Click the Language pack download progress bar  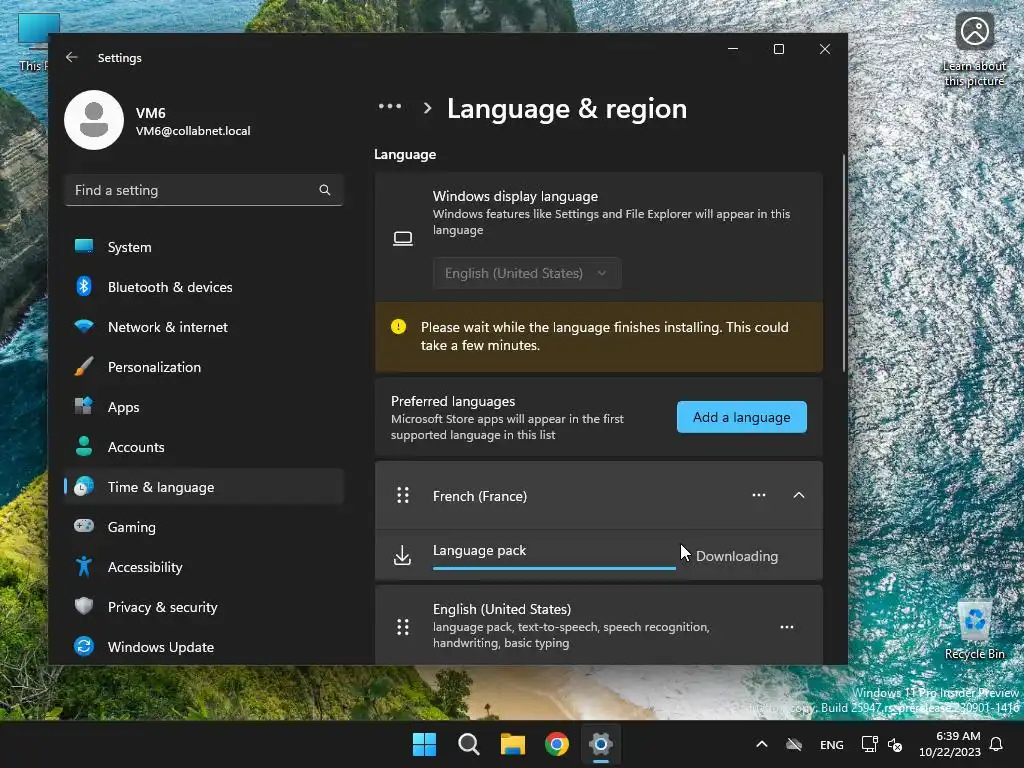click(554, 568)
